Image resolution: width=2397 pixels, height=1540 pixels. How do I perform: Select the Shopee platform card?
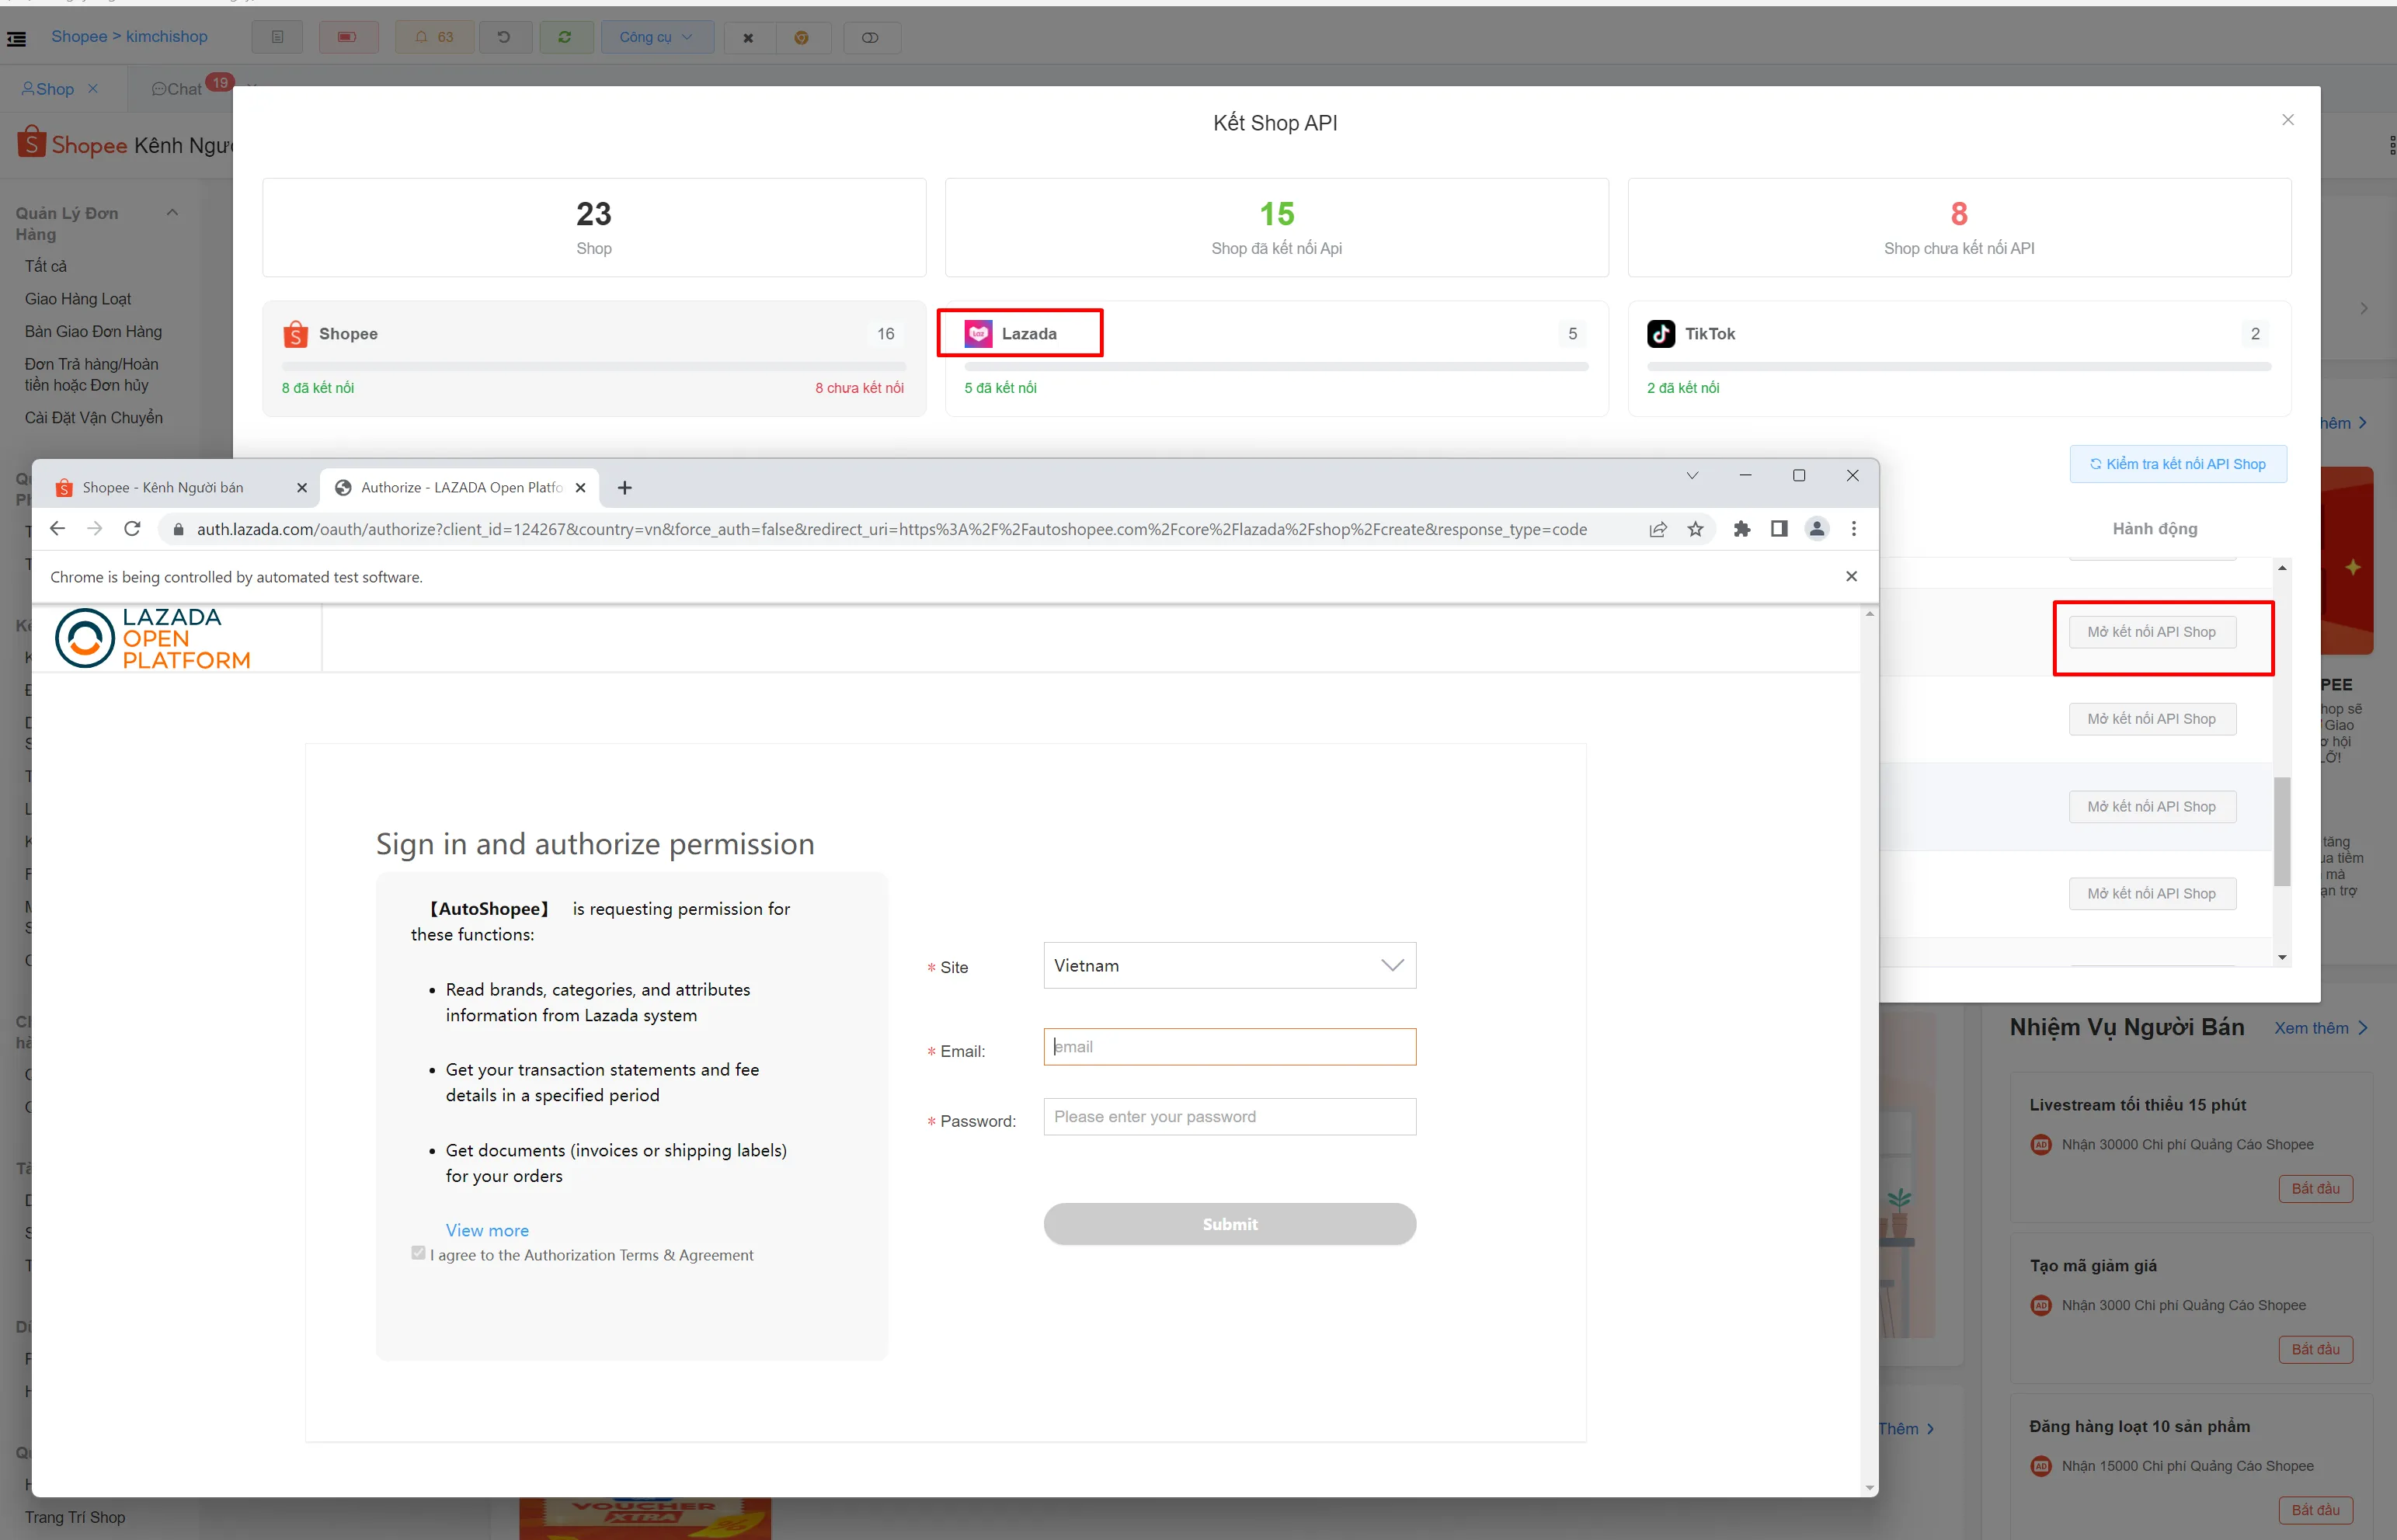[x=594, y=358]
